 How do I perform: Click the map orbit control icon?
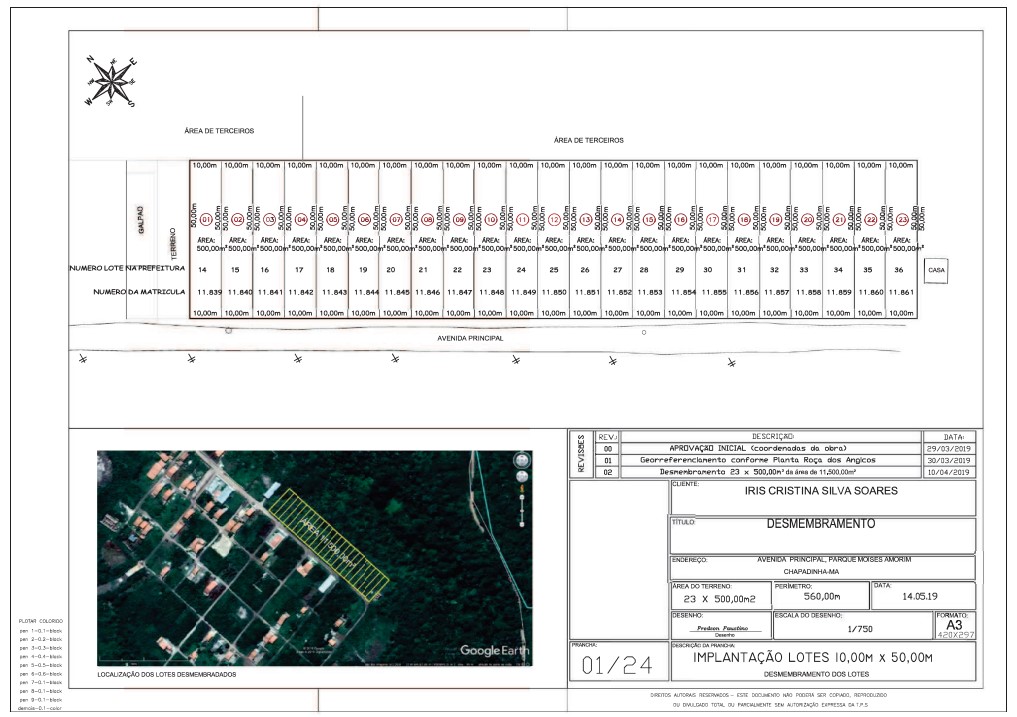522,460
